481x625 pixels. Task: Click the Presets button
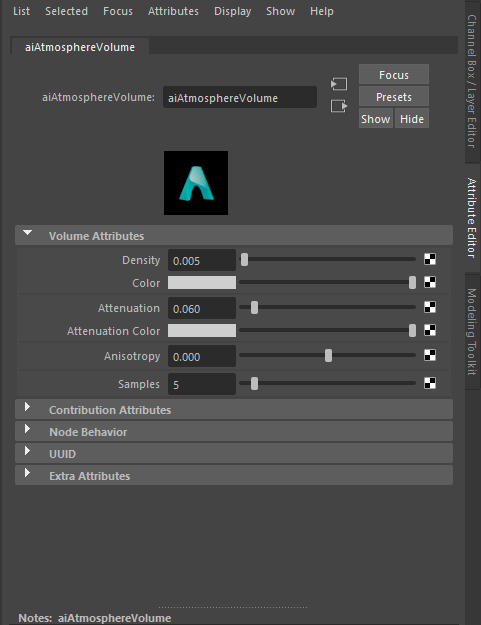pyautogui.click(x=394, y=97)
